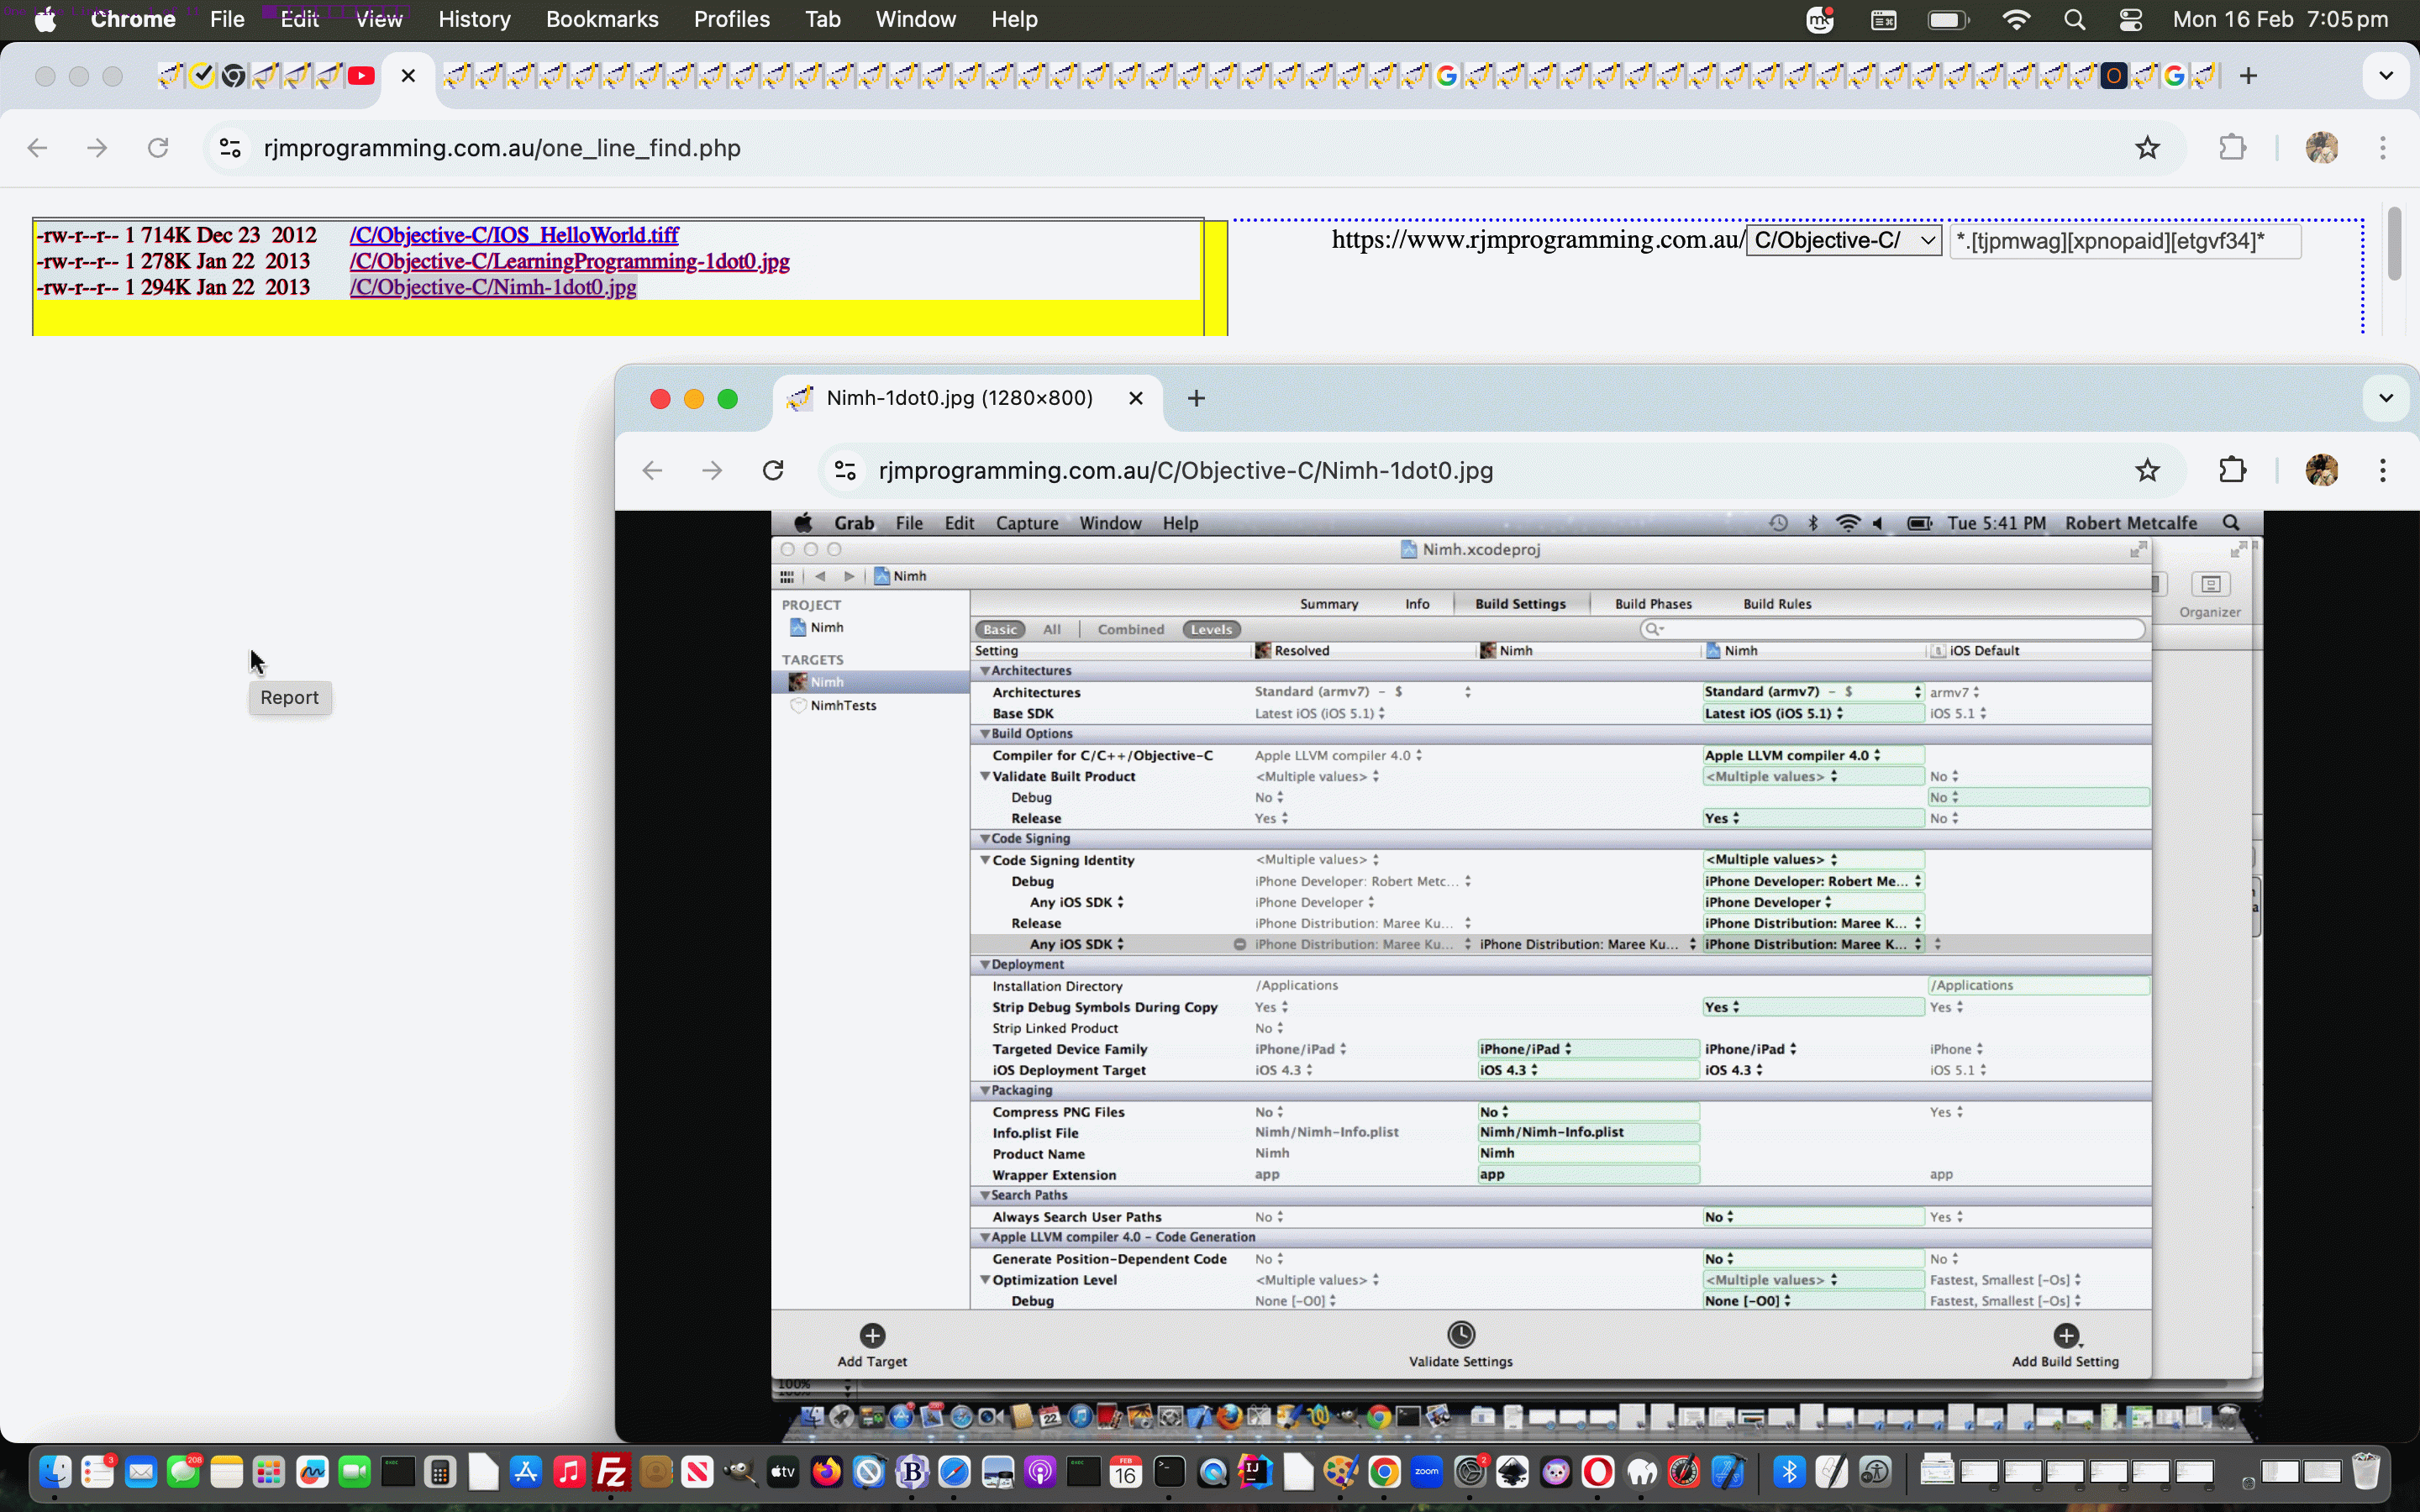Open Firefox from the Dock
Screen dimensions: 2420x1512
827,1471
